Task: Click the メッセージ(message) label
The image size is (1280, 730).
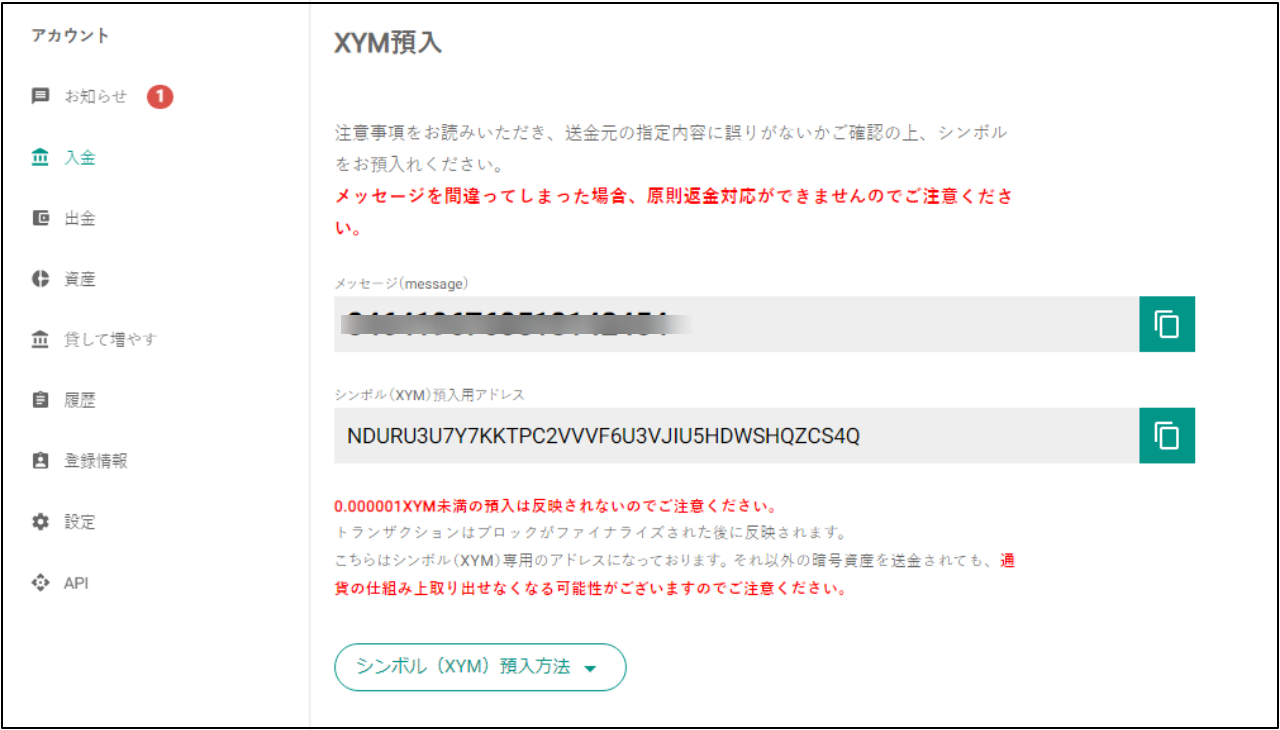Action: 401,284
